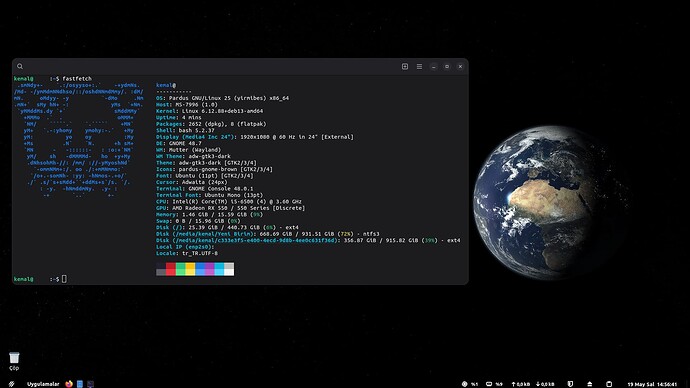Open the terminal search icon
The width and height of the screenshot is (690, 388).
(20, 66)
